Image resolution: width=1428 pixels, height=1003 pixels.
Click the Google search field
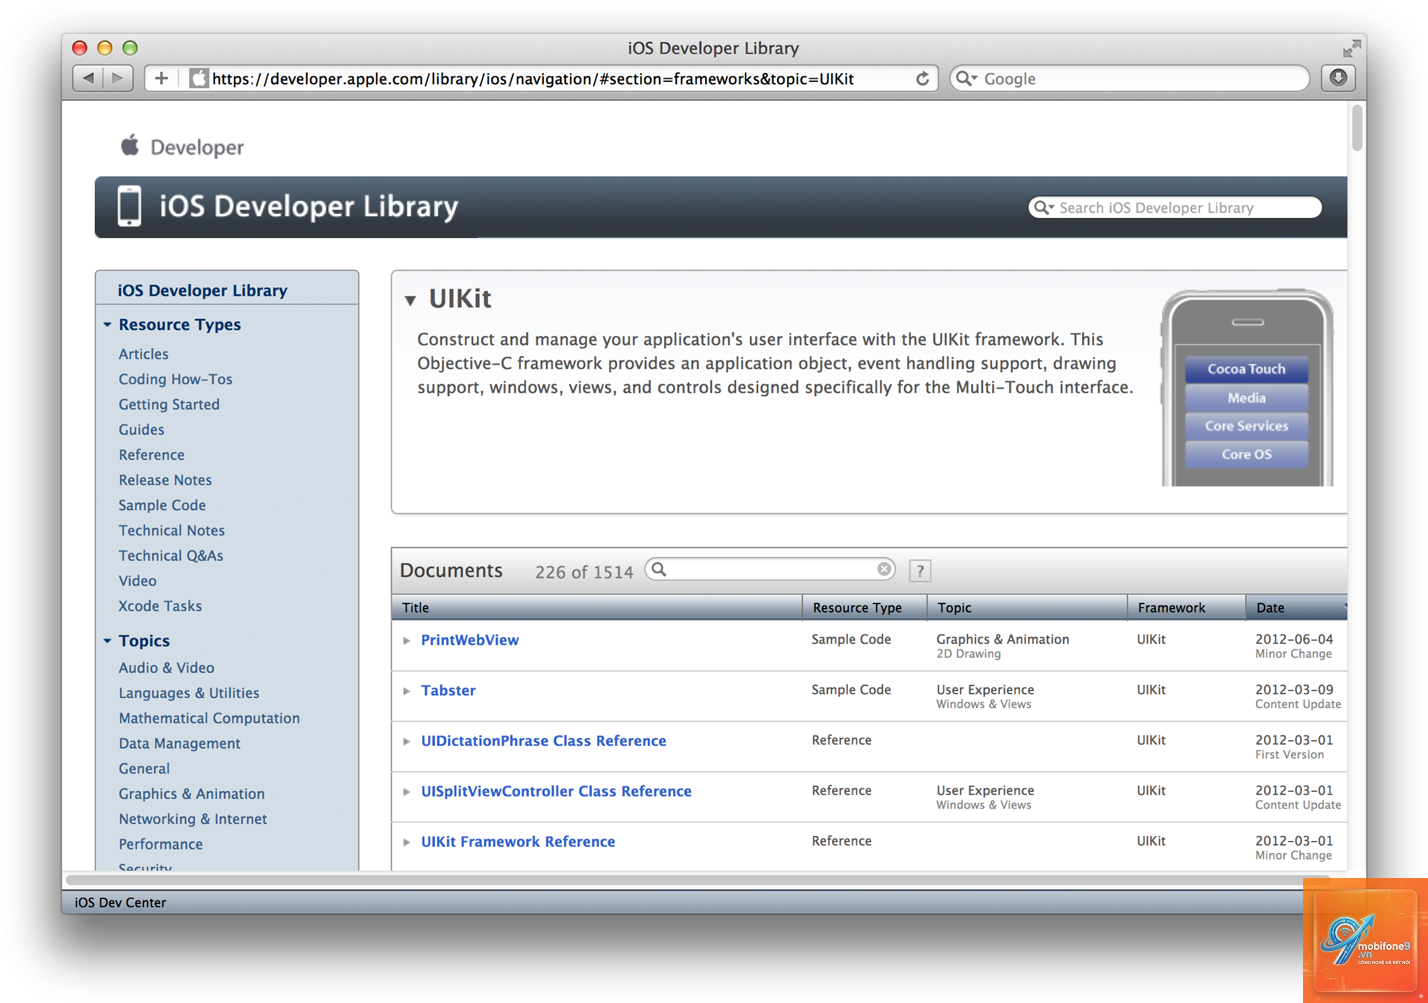(x=1129, y=78)
